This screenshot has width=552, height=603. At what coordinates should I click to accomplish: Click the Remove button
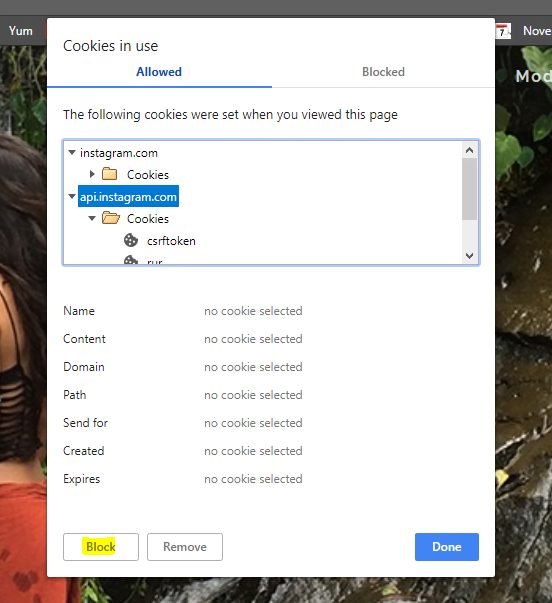click(x=185, y=546)
